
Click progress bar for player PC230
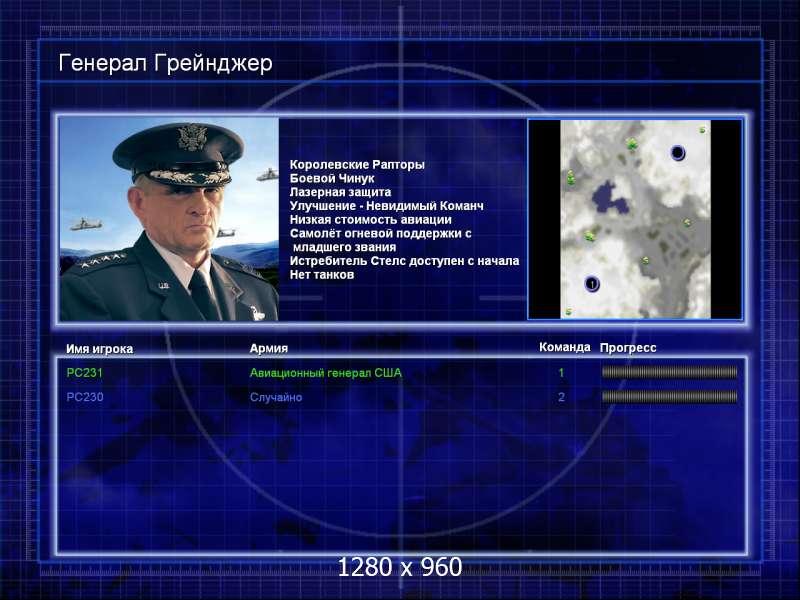669,396
